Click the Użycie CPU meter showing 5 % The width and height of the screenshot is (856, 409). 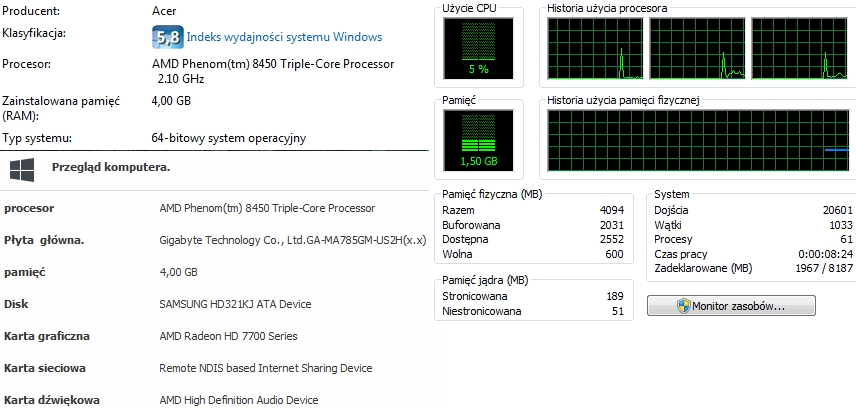point(478,50)
